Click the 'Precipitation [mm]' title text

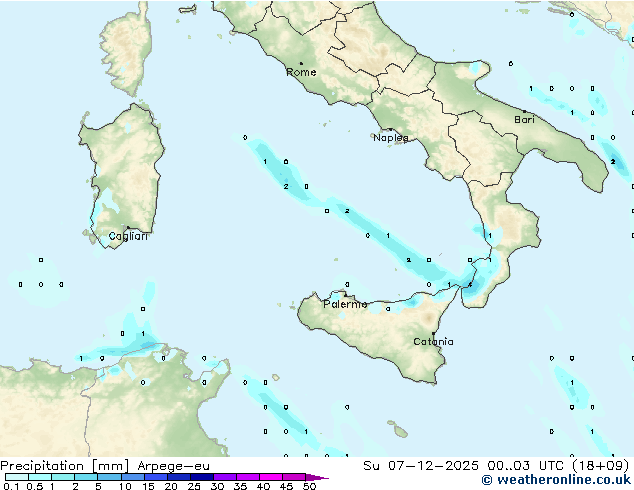(x=65, y=466)
